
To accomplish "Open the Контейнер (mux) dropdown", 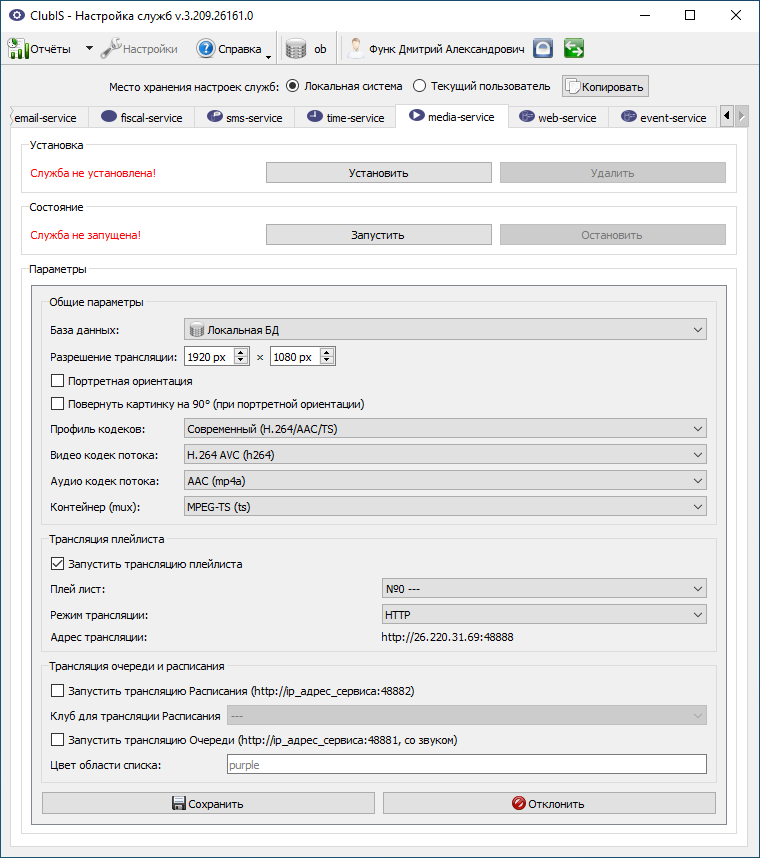I will click(x=445, y=507).
